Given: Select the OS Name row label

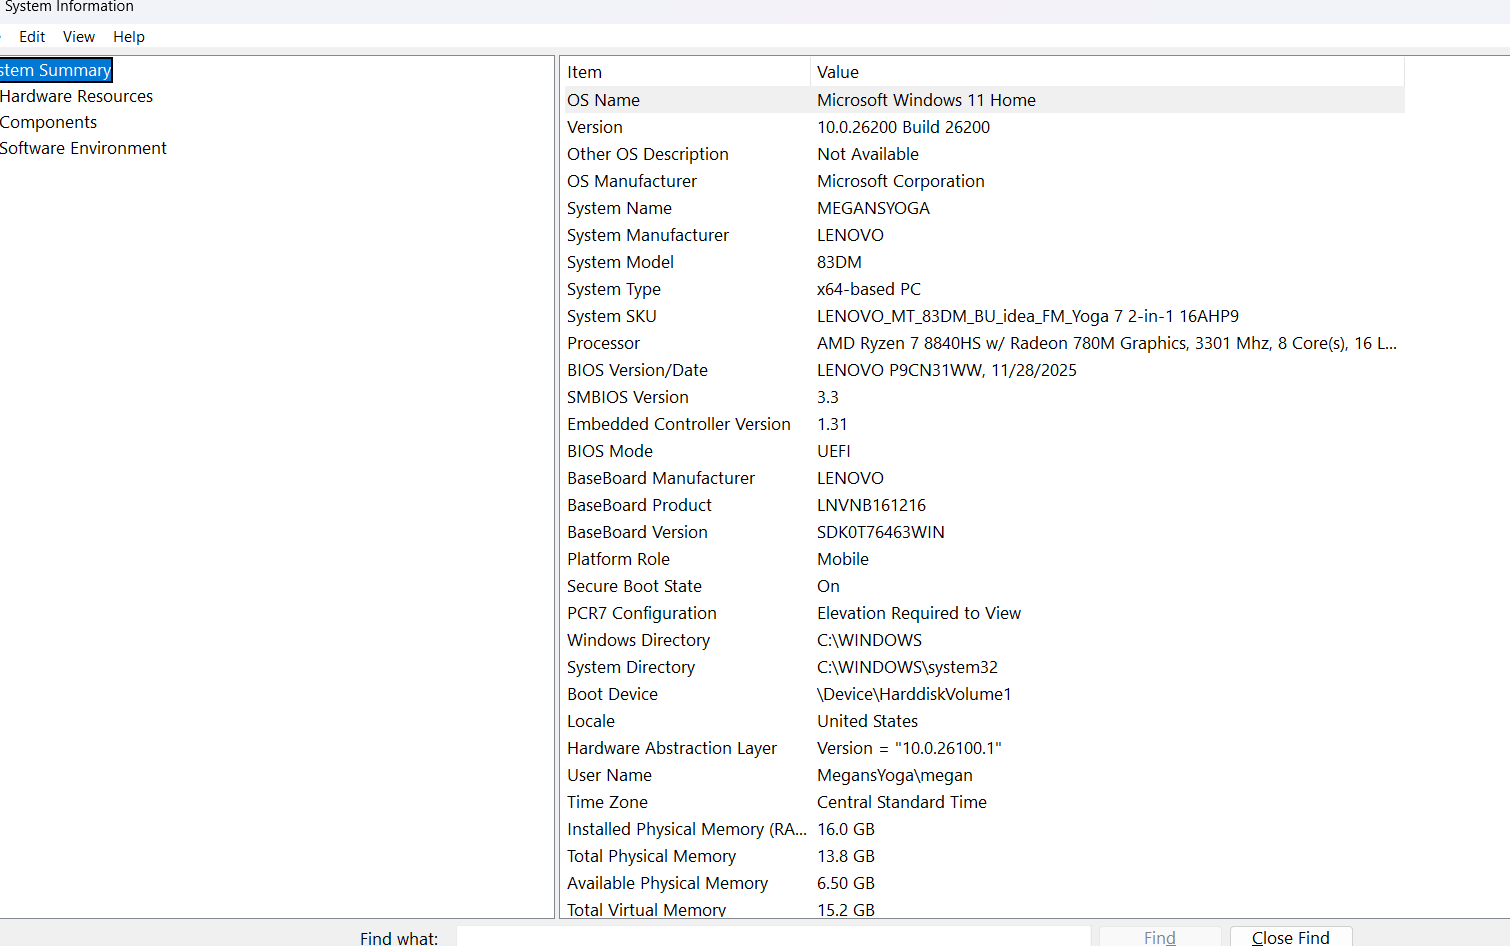Looking at the screenshot, I should tap(603, 100).
